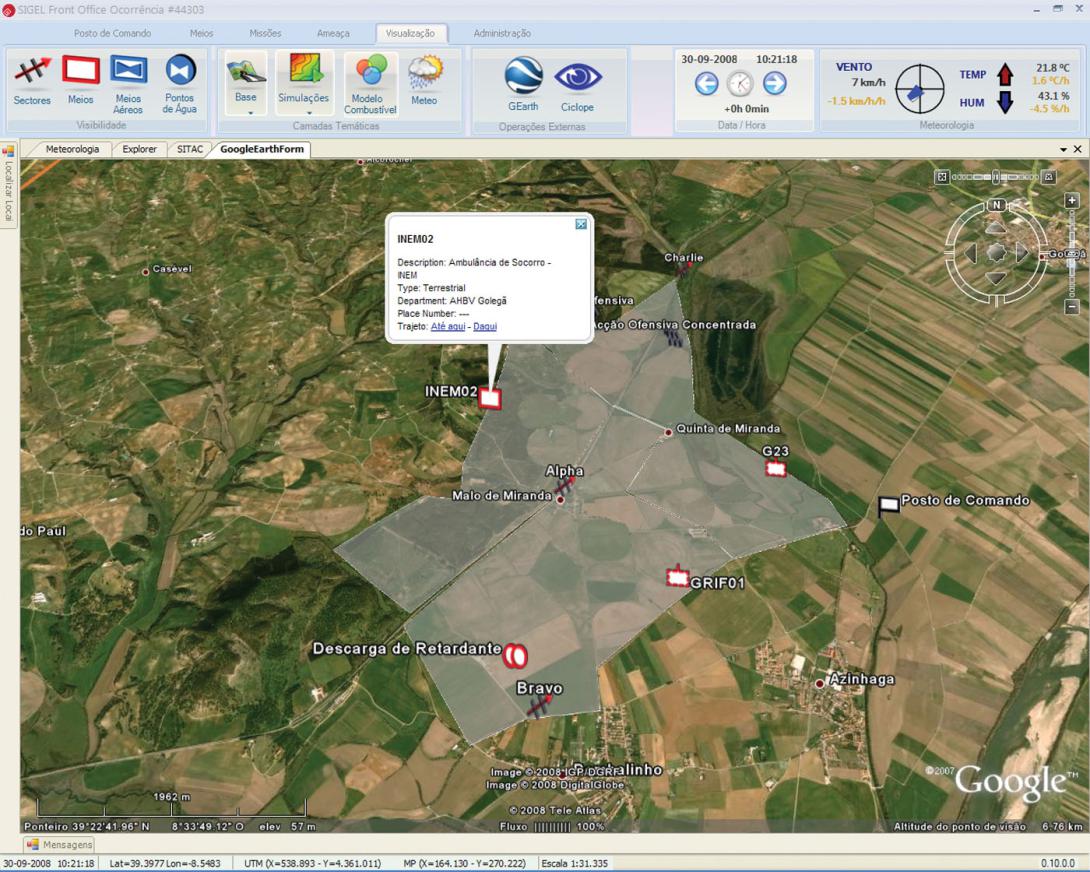
Task: Open the document tab list dropdown
Action: click(1064, 150)
